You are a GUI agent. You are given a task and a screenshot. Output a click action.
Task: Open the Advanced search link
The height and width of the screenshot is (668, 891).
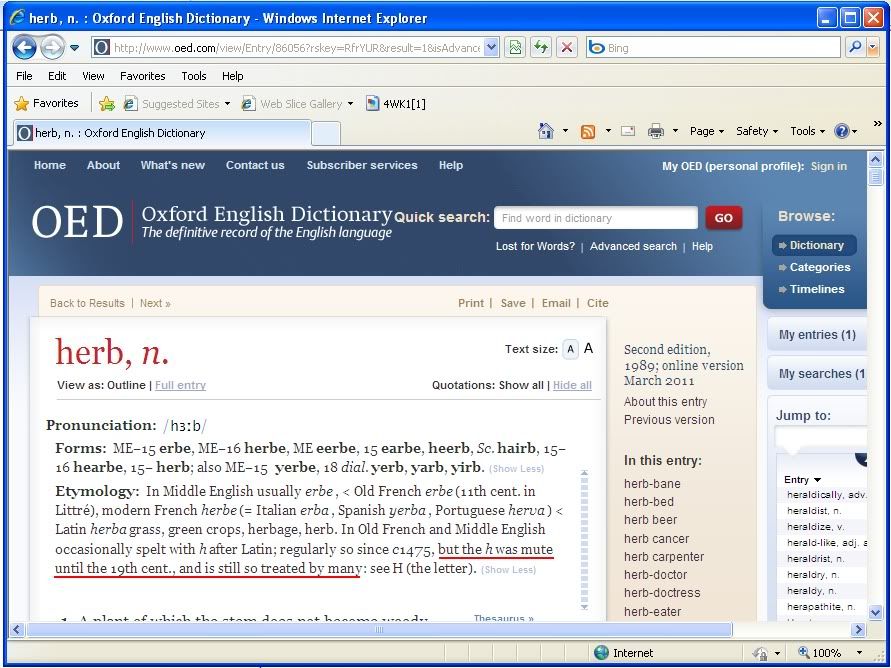pos(633,247)
